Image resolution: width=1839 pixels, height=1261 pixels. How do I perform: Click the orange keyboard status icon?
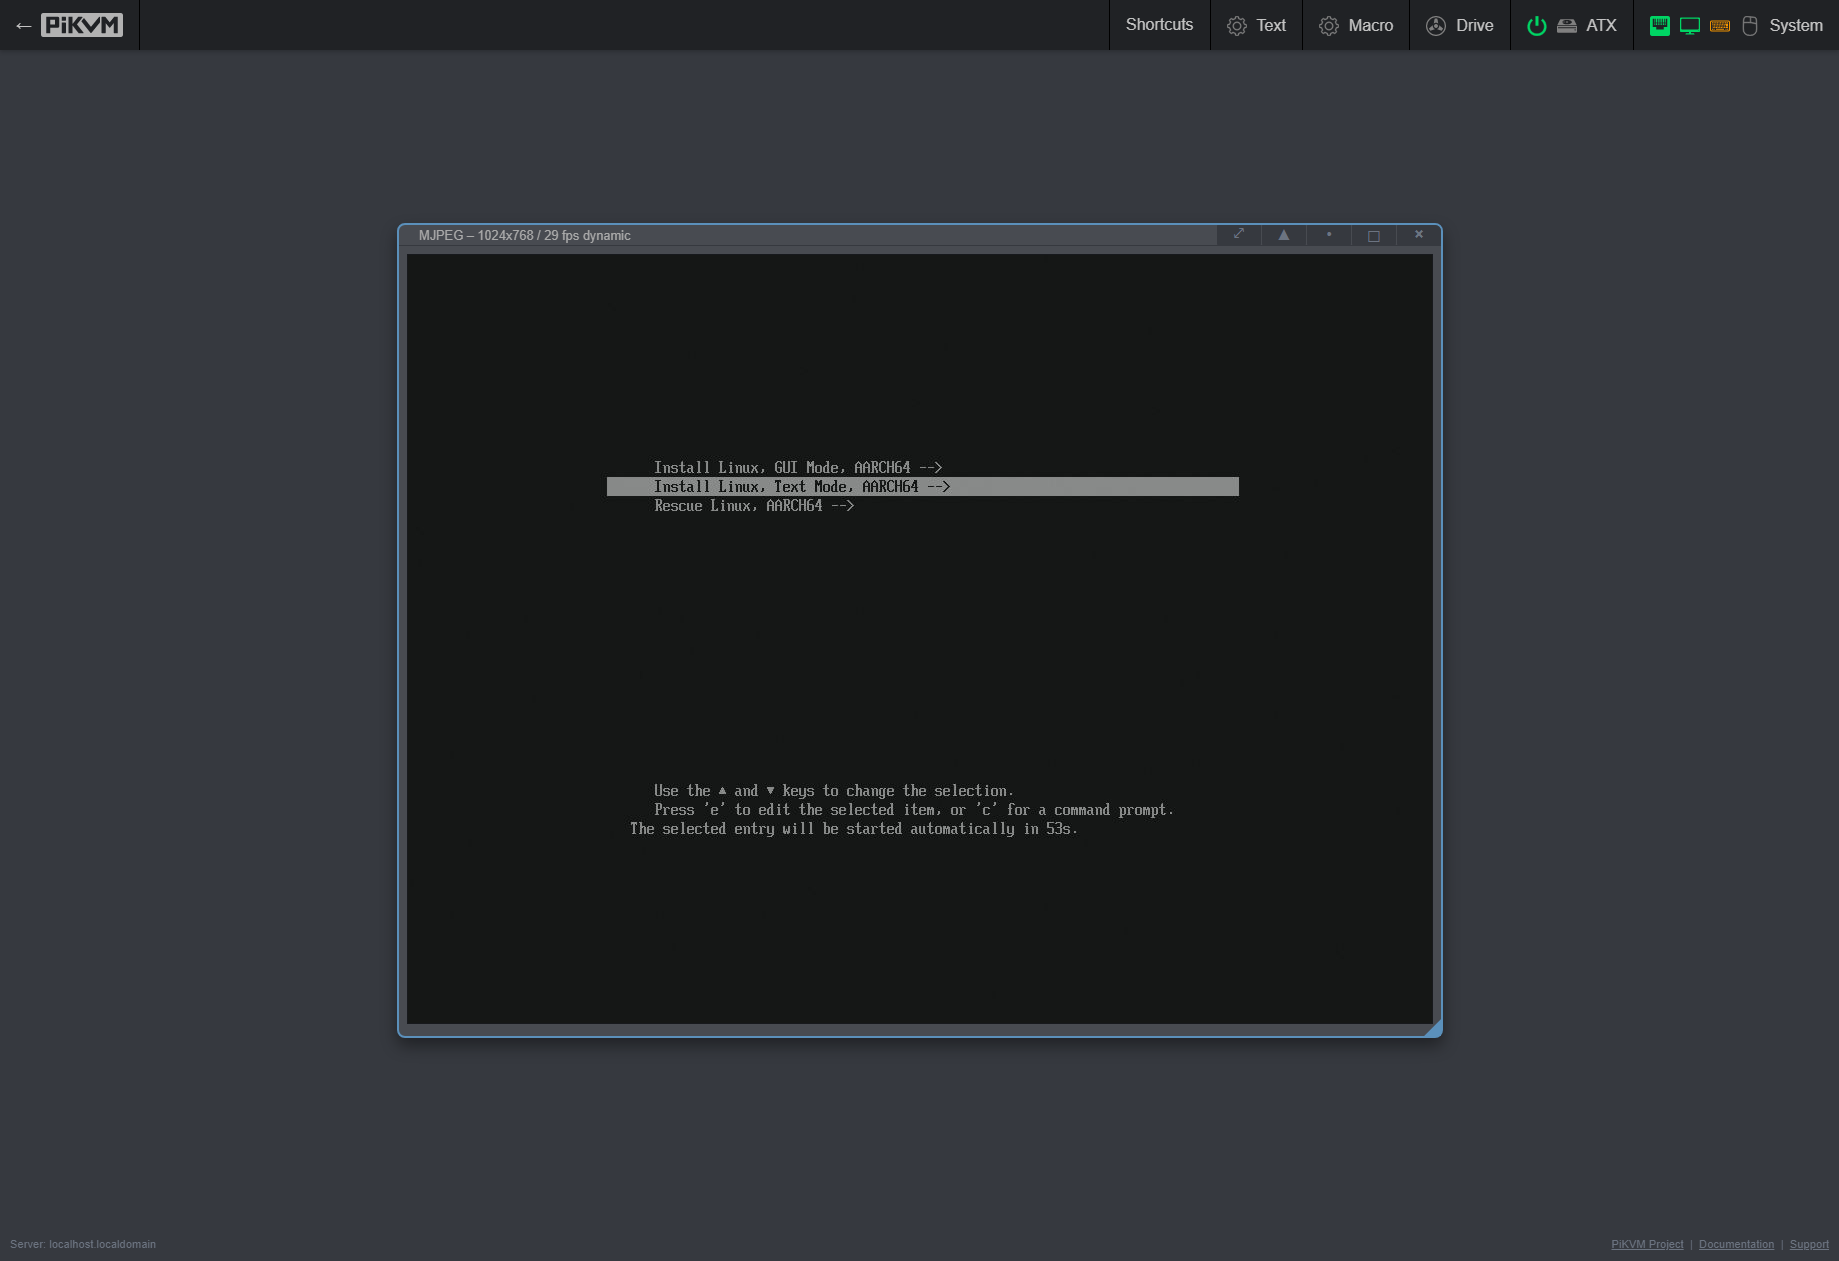click(1719, 26)
